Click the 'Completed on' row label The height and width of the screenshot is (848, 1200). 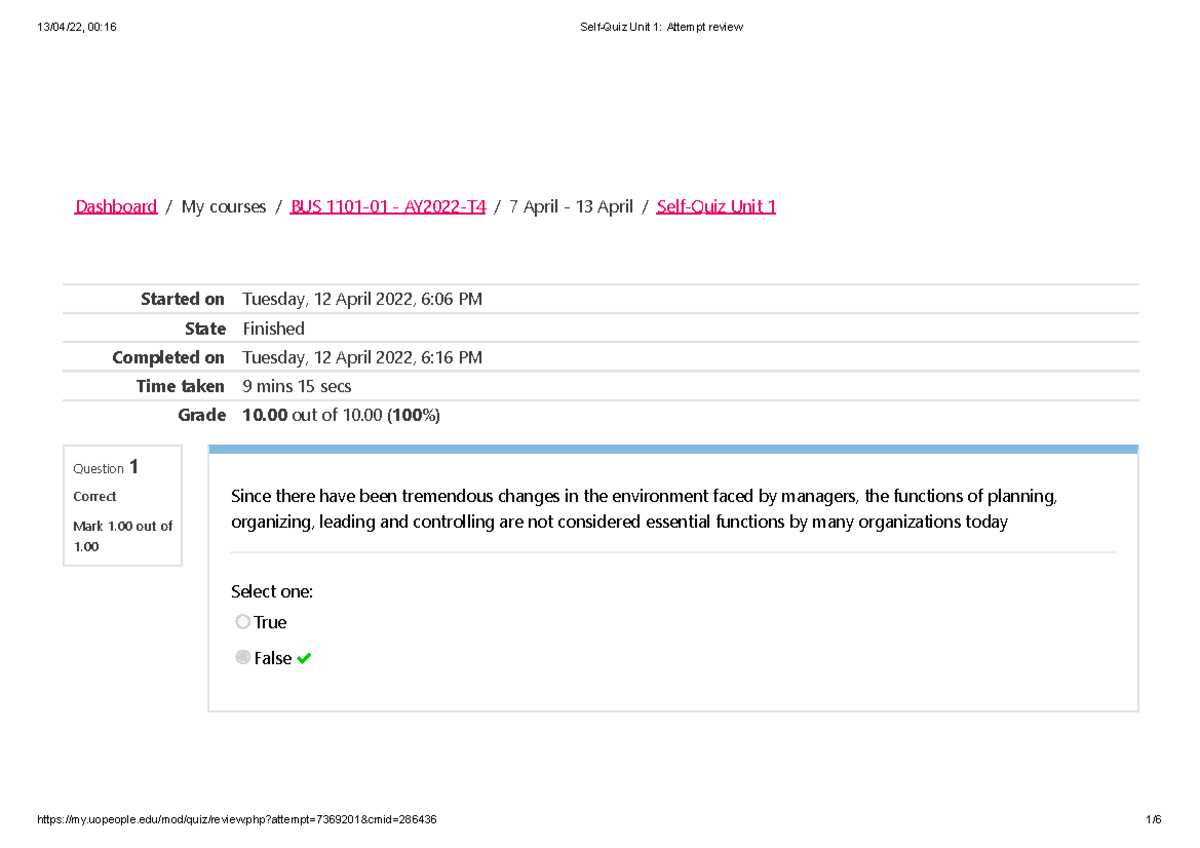pos(168,357)
